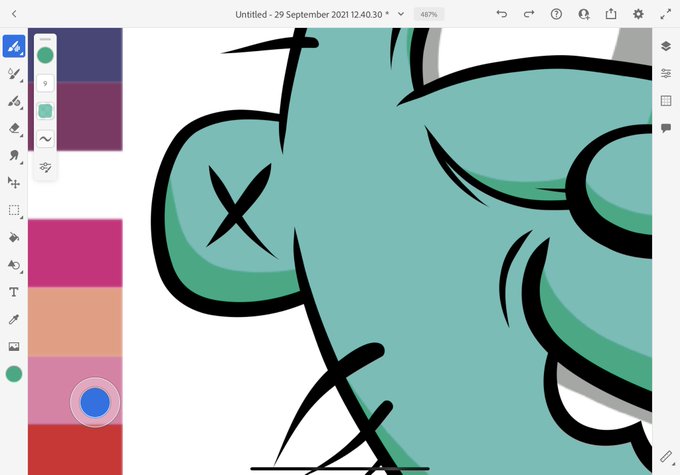Select the rectangular Selection tool
The image size is (680, 475).
click(14, 210)
